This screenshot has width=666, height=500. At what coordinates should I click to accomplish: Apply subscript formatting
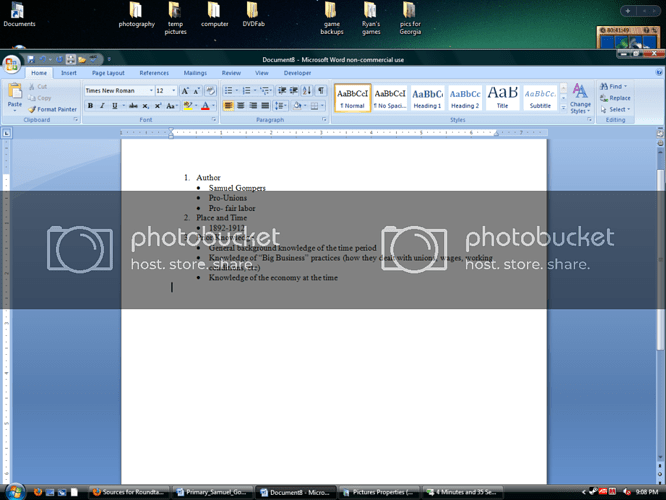tap(145, 106)
